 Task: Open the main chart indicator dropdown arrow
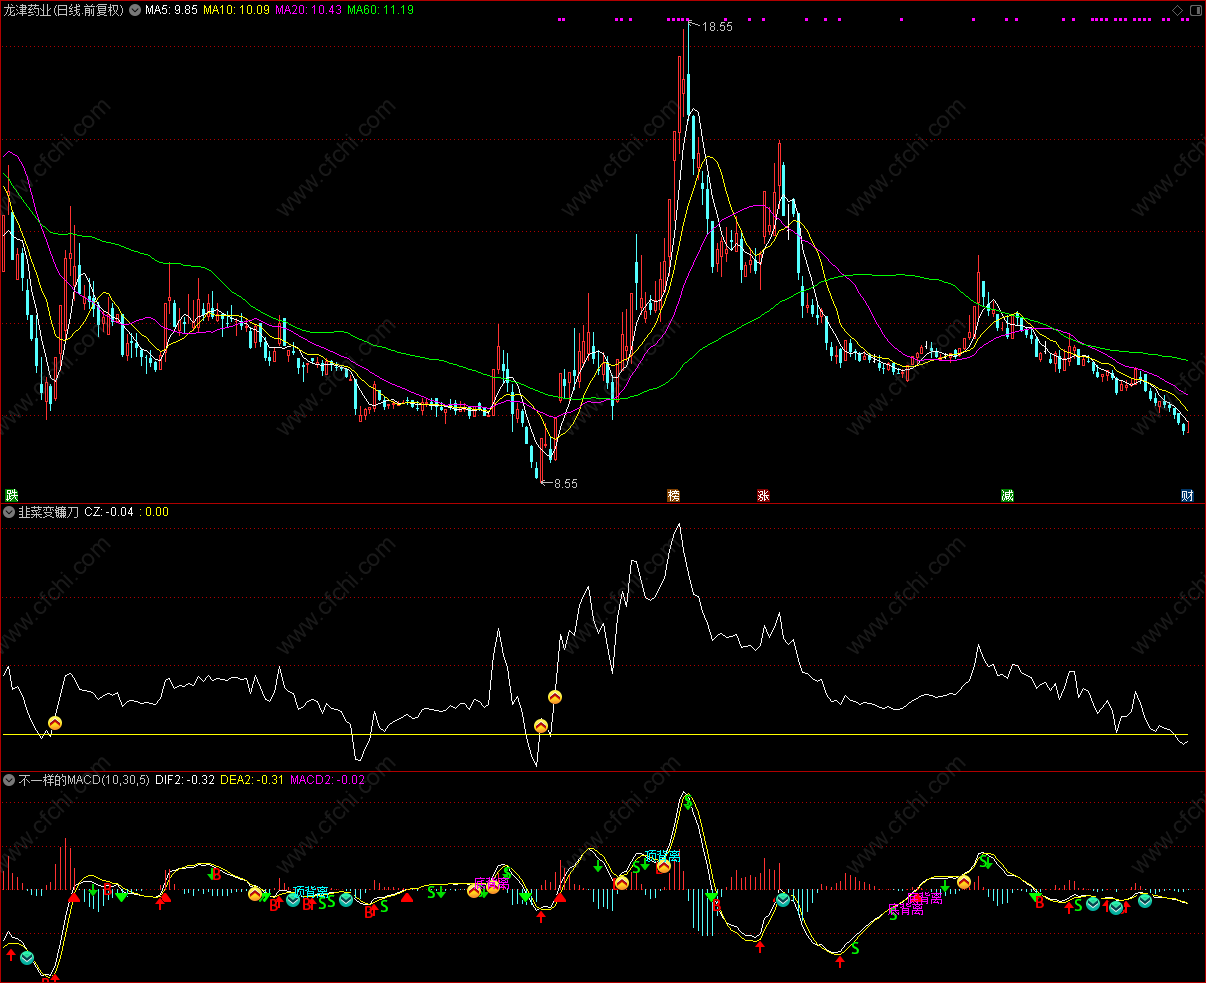tap(135, 10)
